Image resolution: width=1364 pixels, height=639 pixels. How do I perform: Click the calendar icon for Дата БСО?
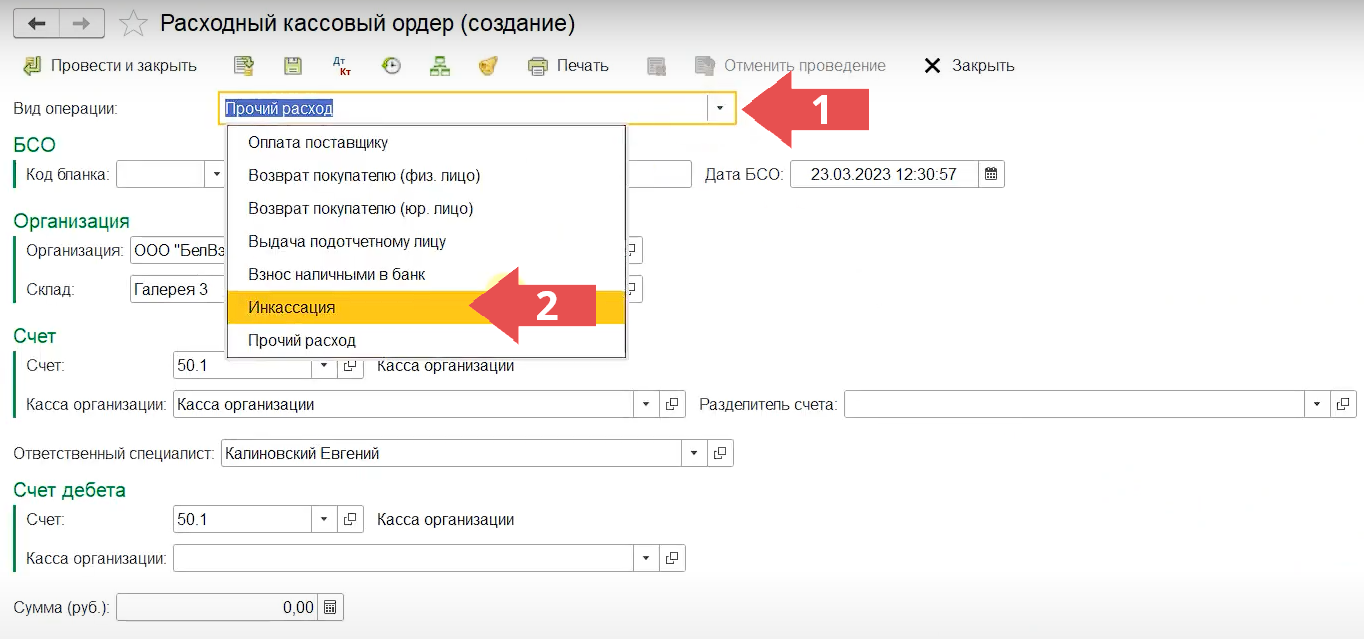[991, 174]
